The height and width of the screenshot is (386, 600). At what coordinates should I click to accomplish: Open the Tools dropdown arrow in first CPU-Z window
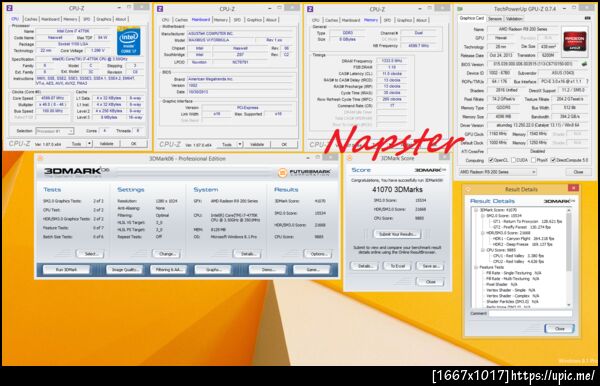click(89, 143)
